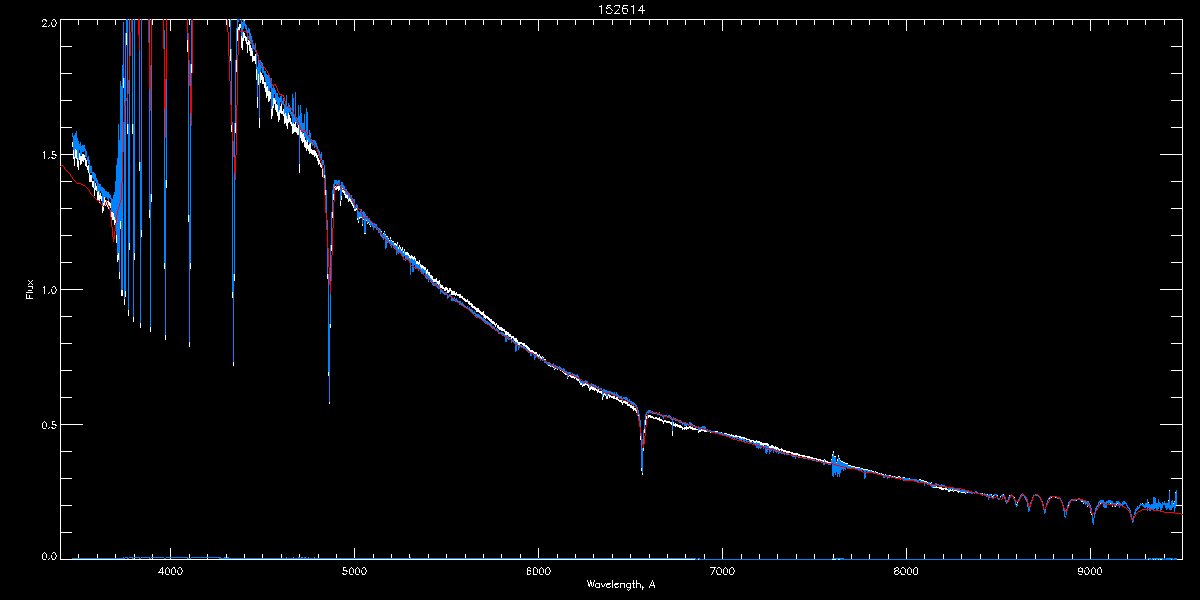Click the absorption line dip near 4860
Screen dimensions: 1200x600
(x=329, y=290)
